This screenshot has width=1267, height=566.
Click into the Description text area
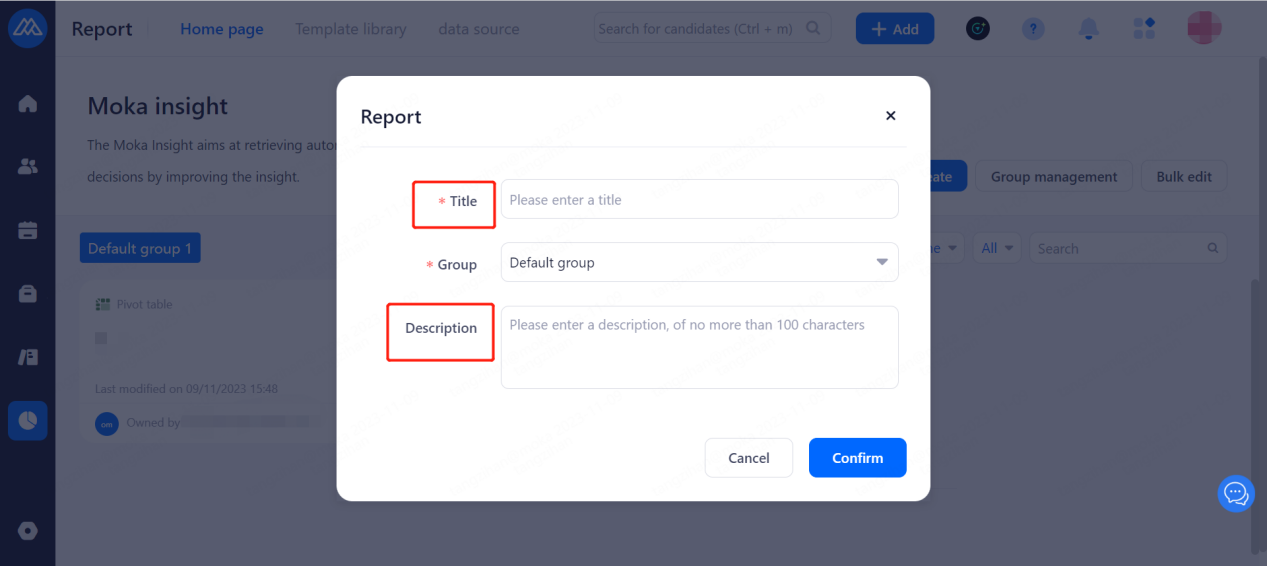coord(699,347)
